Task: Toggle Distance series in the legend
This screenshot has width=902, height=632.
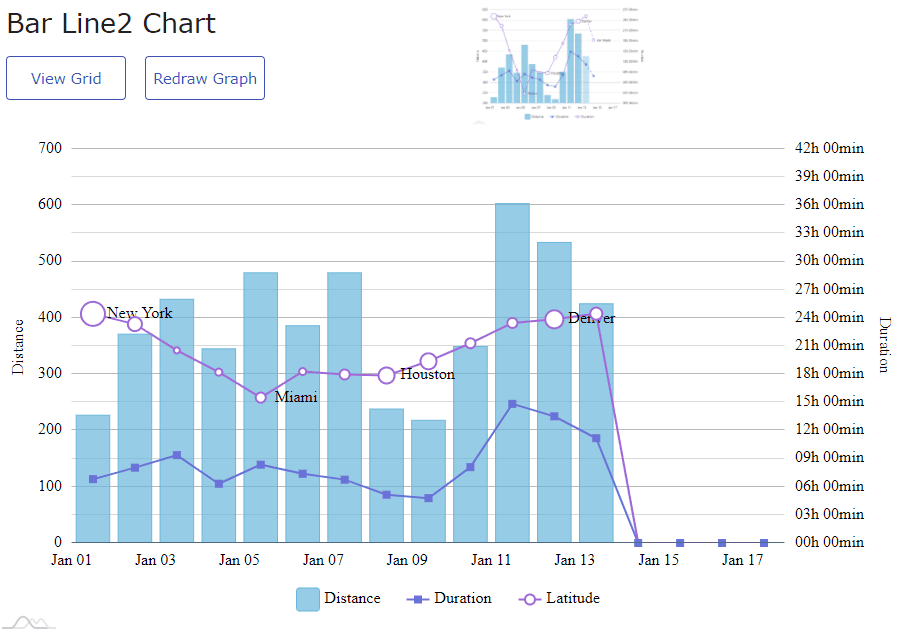Action: tap(338, 599)
